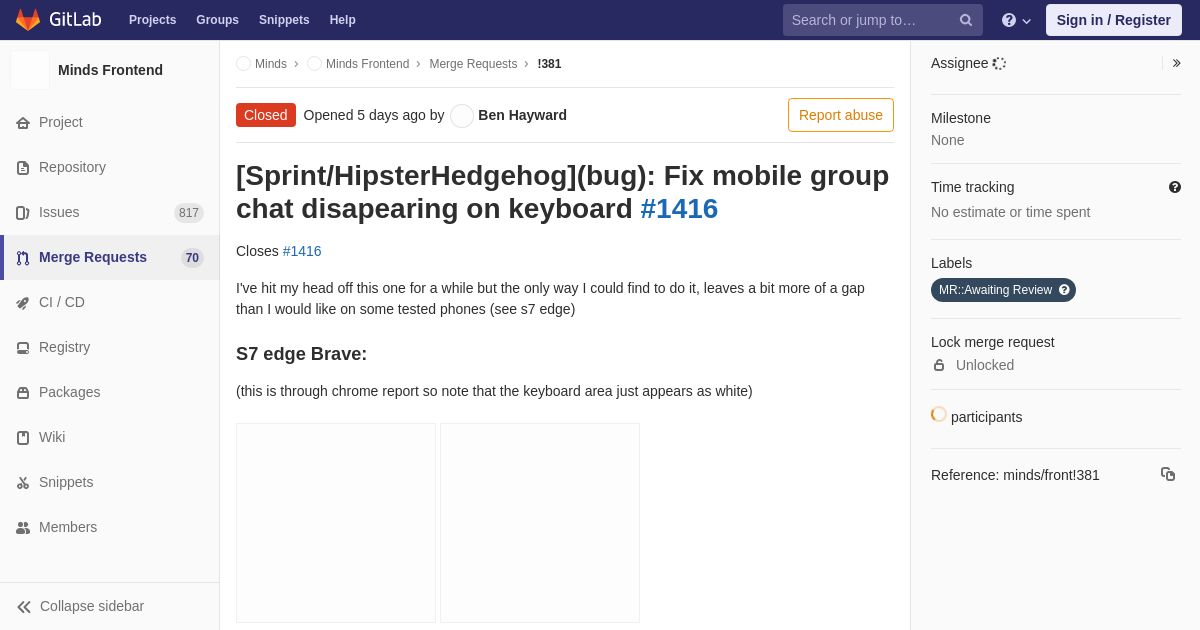Image resolution: width=1200 pixels, height=630 pixels.
Task: Click the Minds Frontend avatar in breadcrumb
Action: (x=314, y=64)
